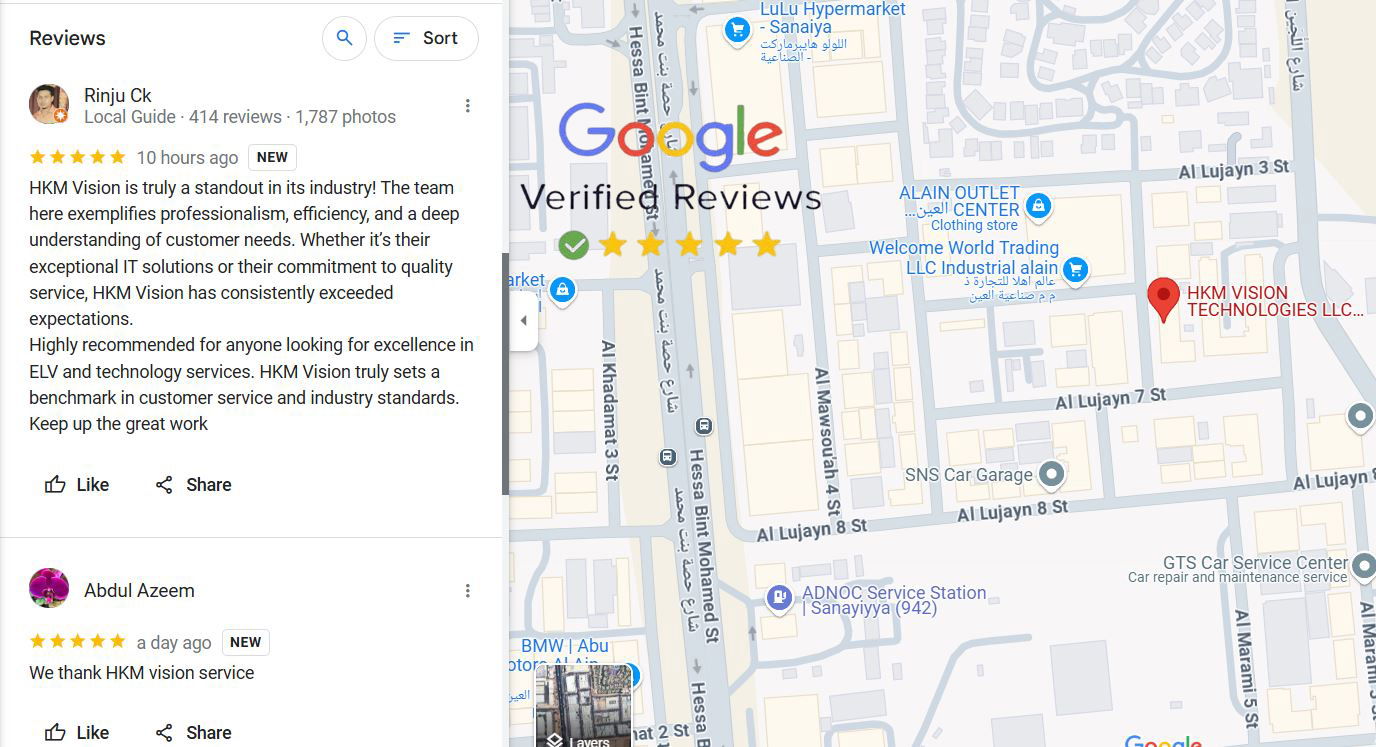Open three-dot menu for Rinju Ck review
Image resolution: width=1376 pixels, height=747 pixels.
point(467,106)
